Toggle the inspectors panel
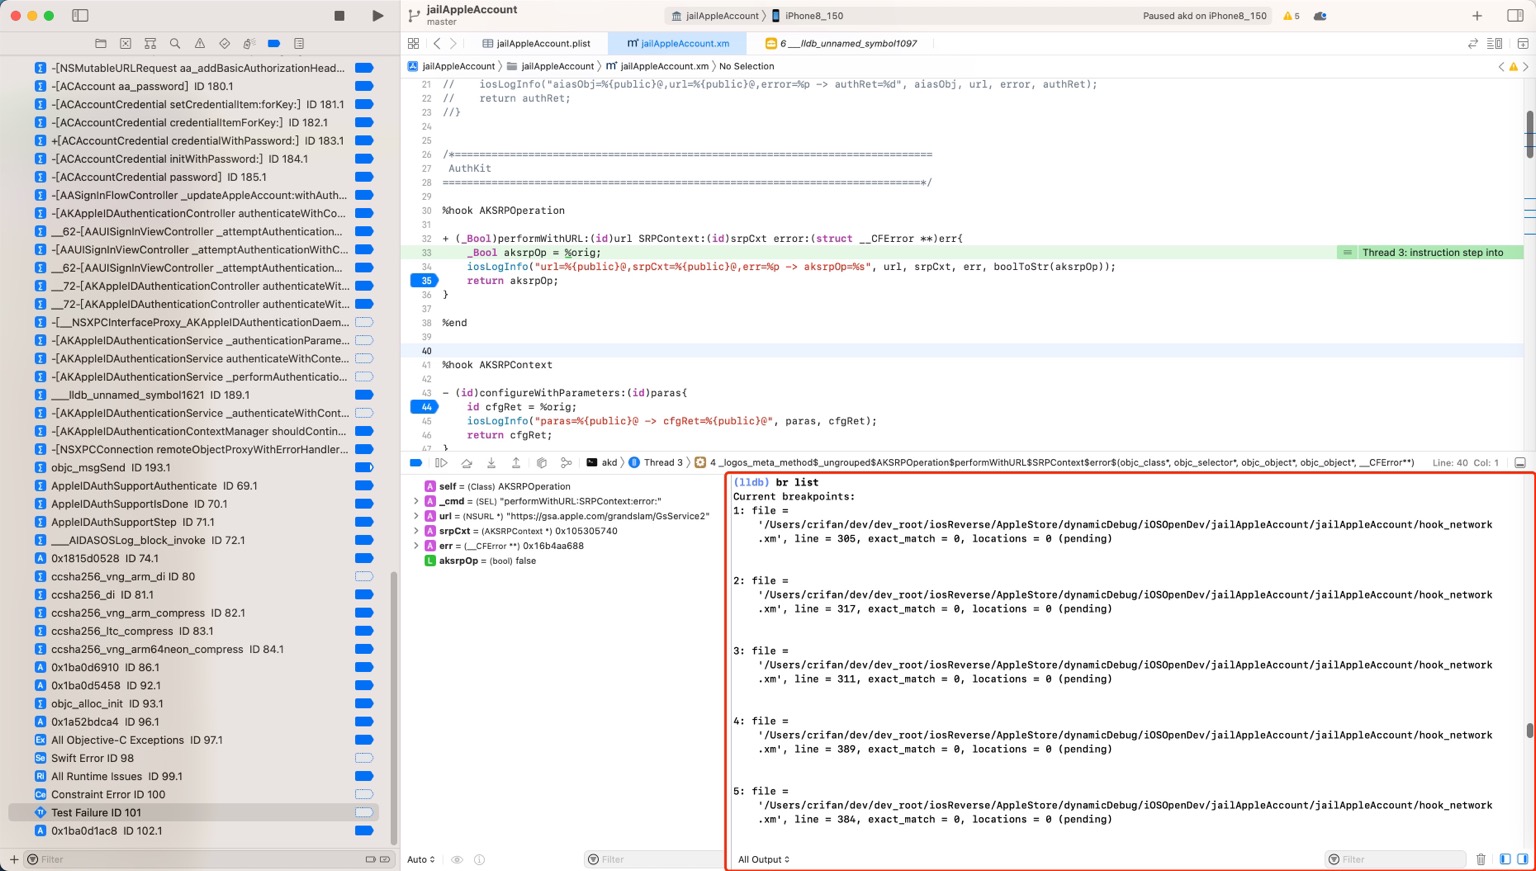The image size is (1536, 871). pos(1514,16)
